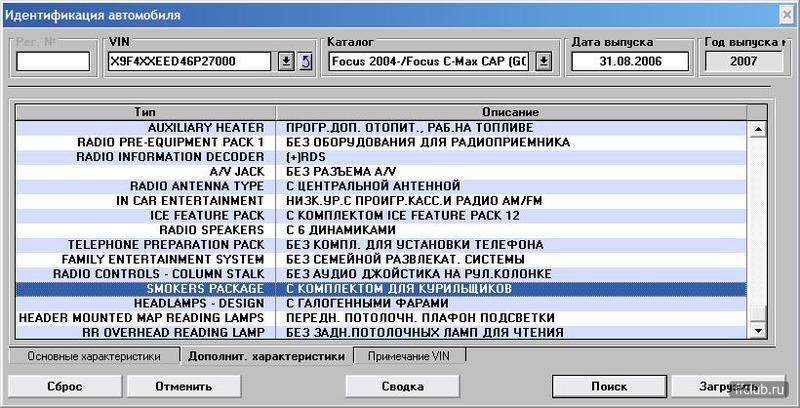Select the RR OVERHEAD READING LAMP row
Screen dimensions: 800x408
tap(381, 333)
